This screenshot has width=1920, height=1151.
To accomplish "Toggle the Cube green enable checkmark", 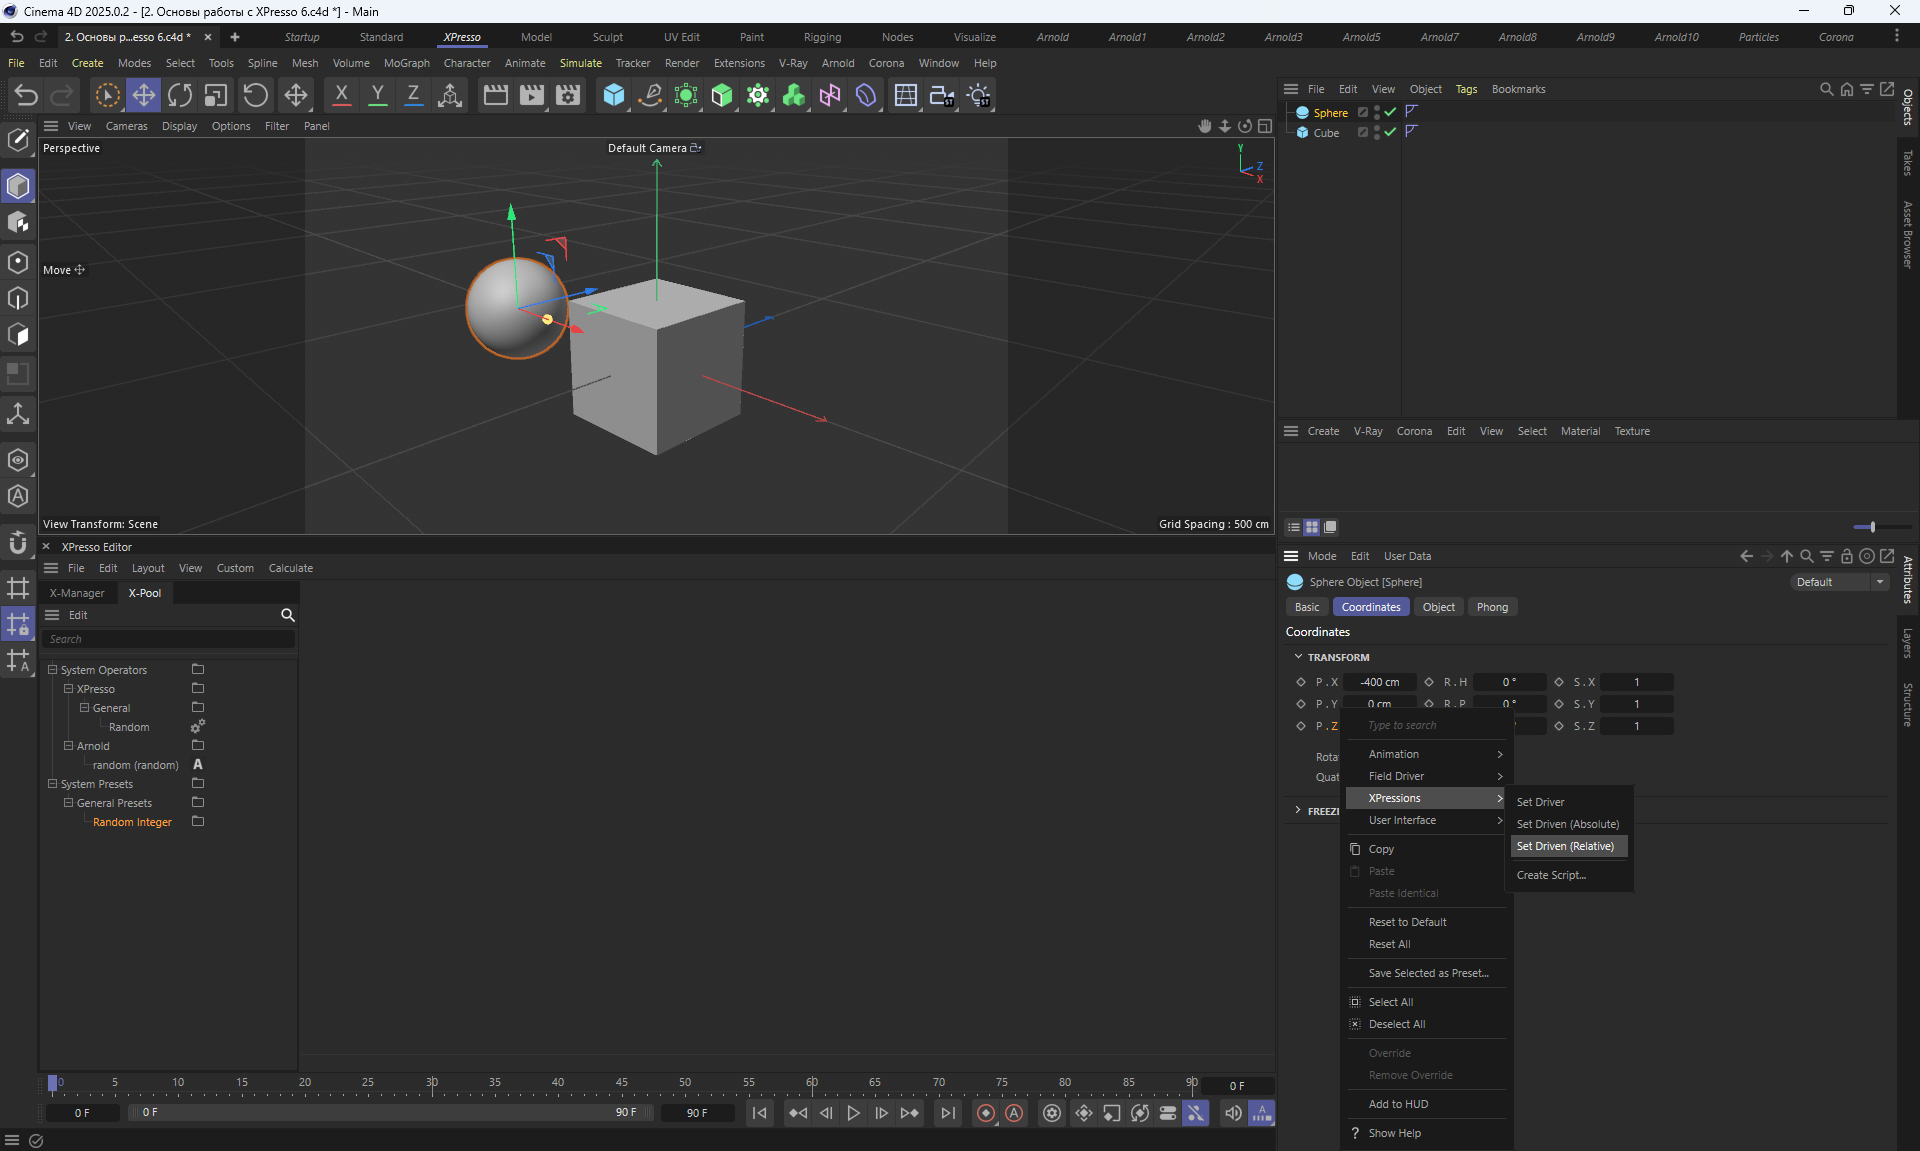I will click(x=1390, y=132).
